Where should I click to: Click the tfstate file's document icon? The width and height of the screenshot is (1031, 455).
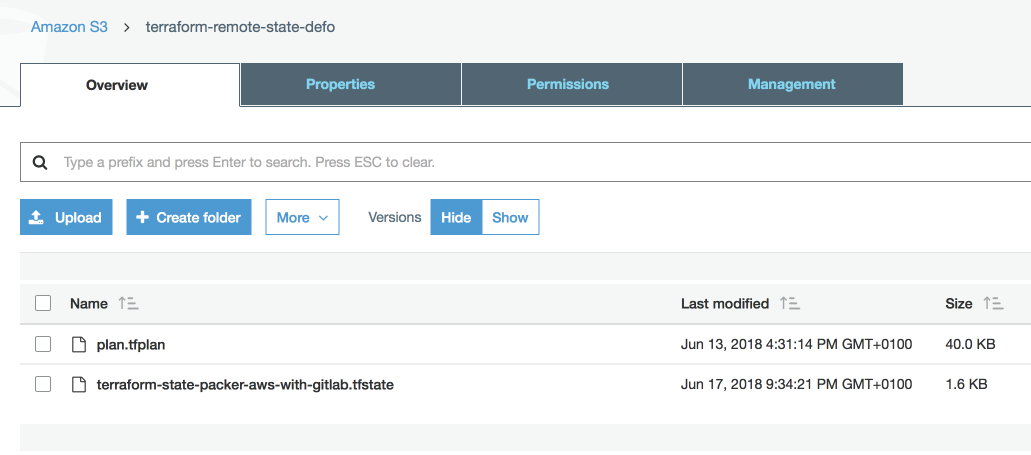click(x=79, y=384)
